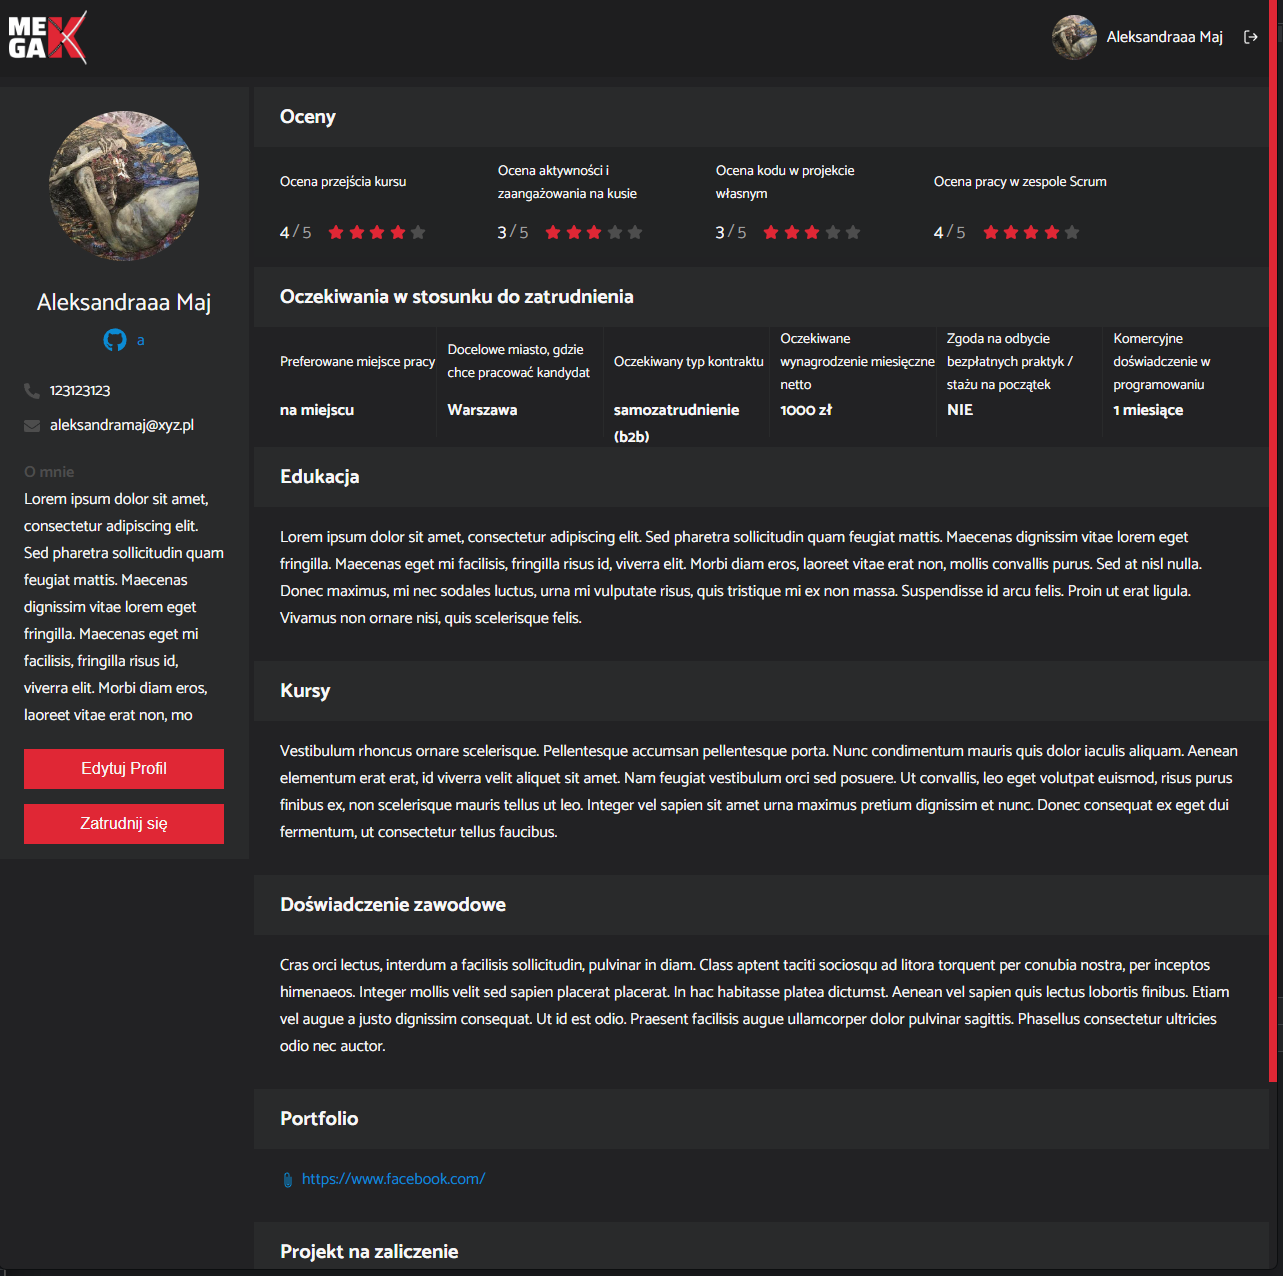Click NIE under Zgoda na odbycie praktyk

click(x=959, y=409)
